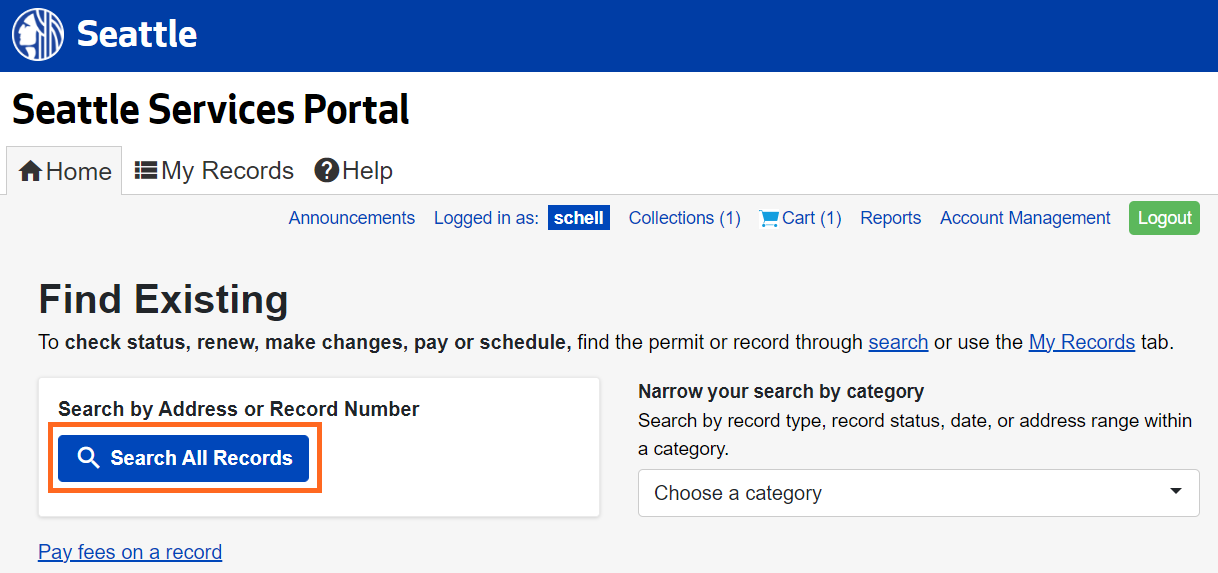Click the category dropdown arrow
1218x573 pixels.
click(1176, 492)
